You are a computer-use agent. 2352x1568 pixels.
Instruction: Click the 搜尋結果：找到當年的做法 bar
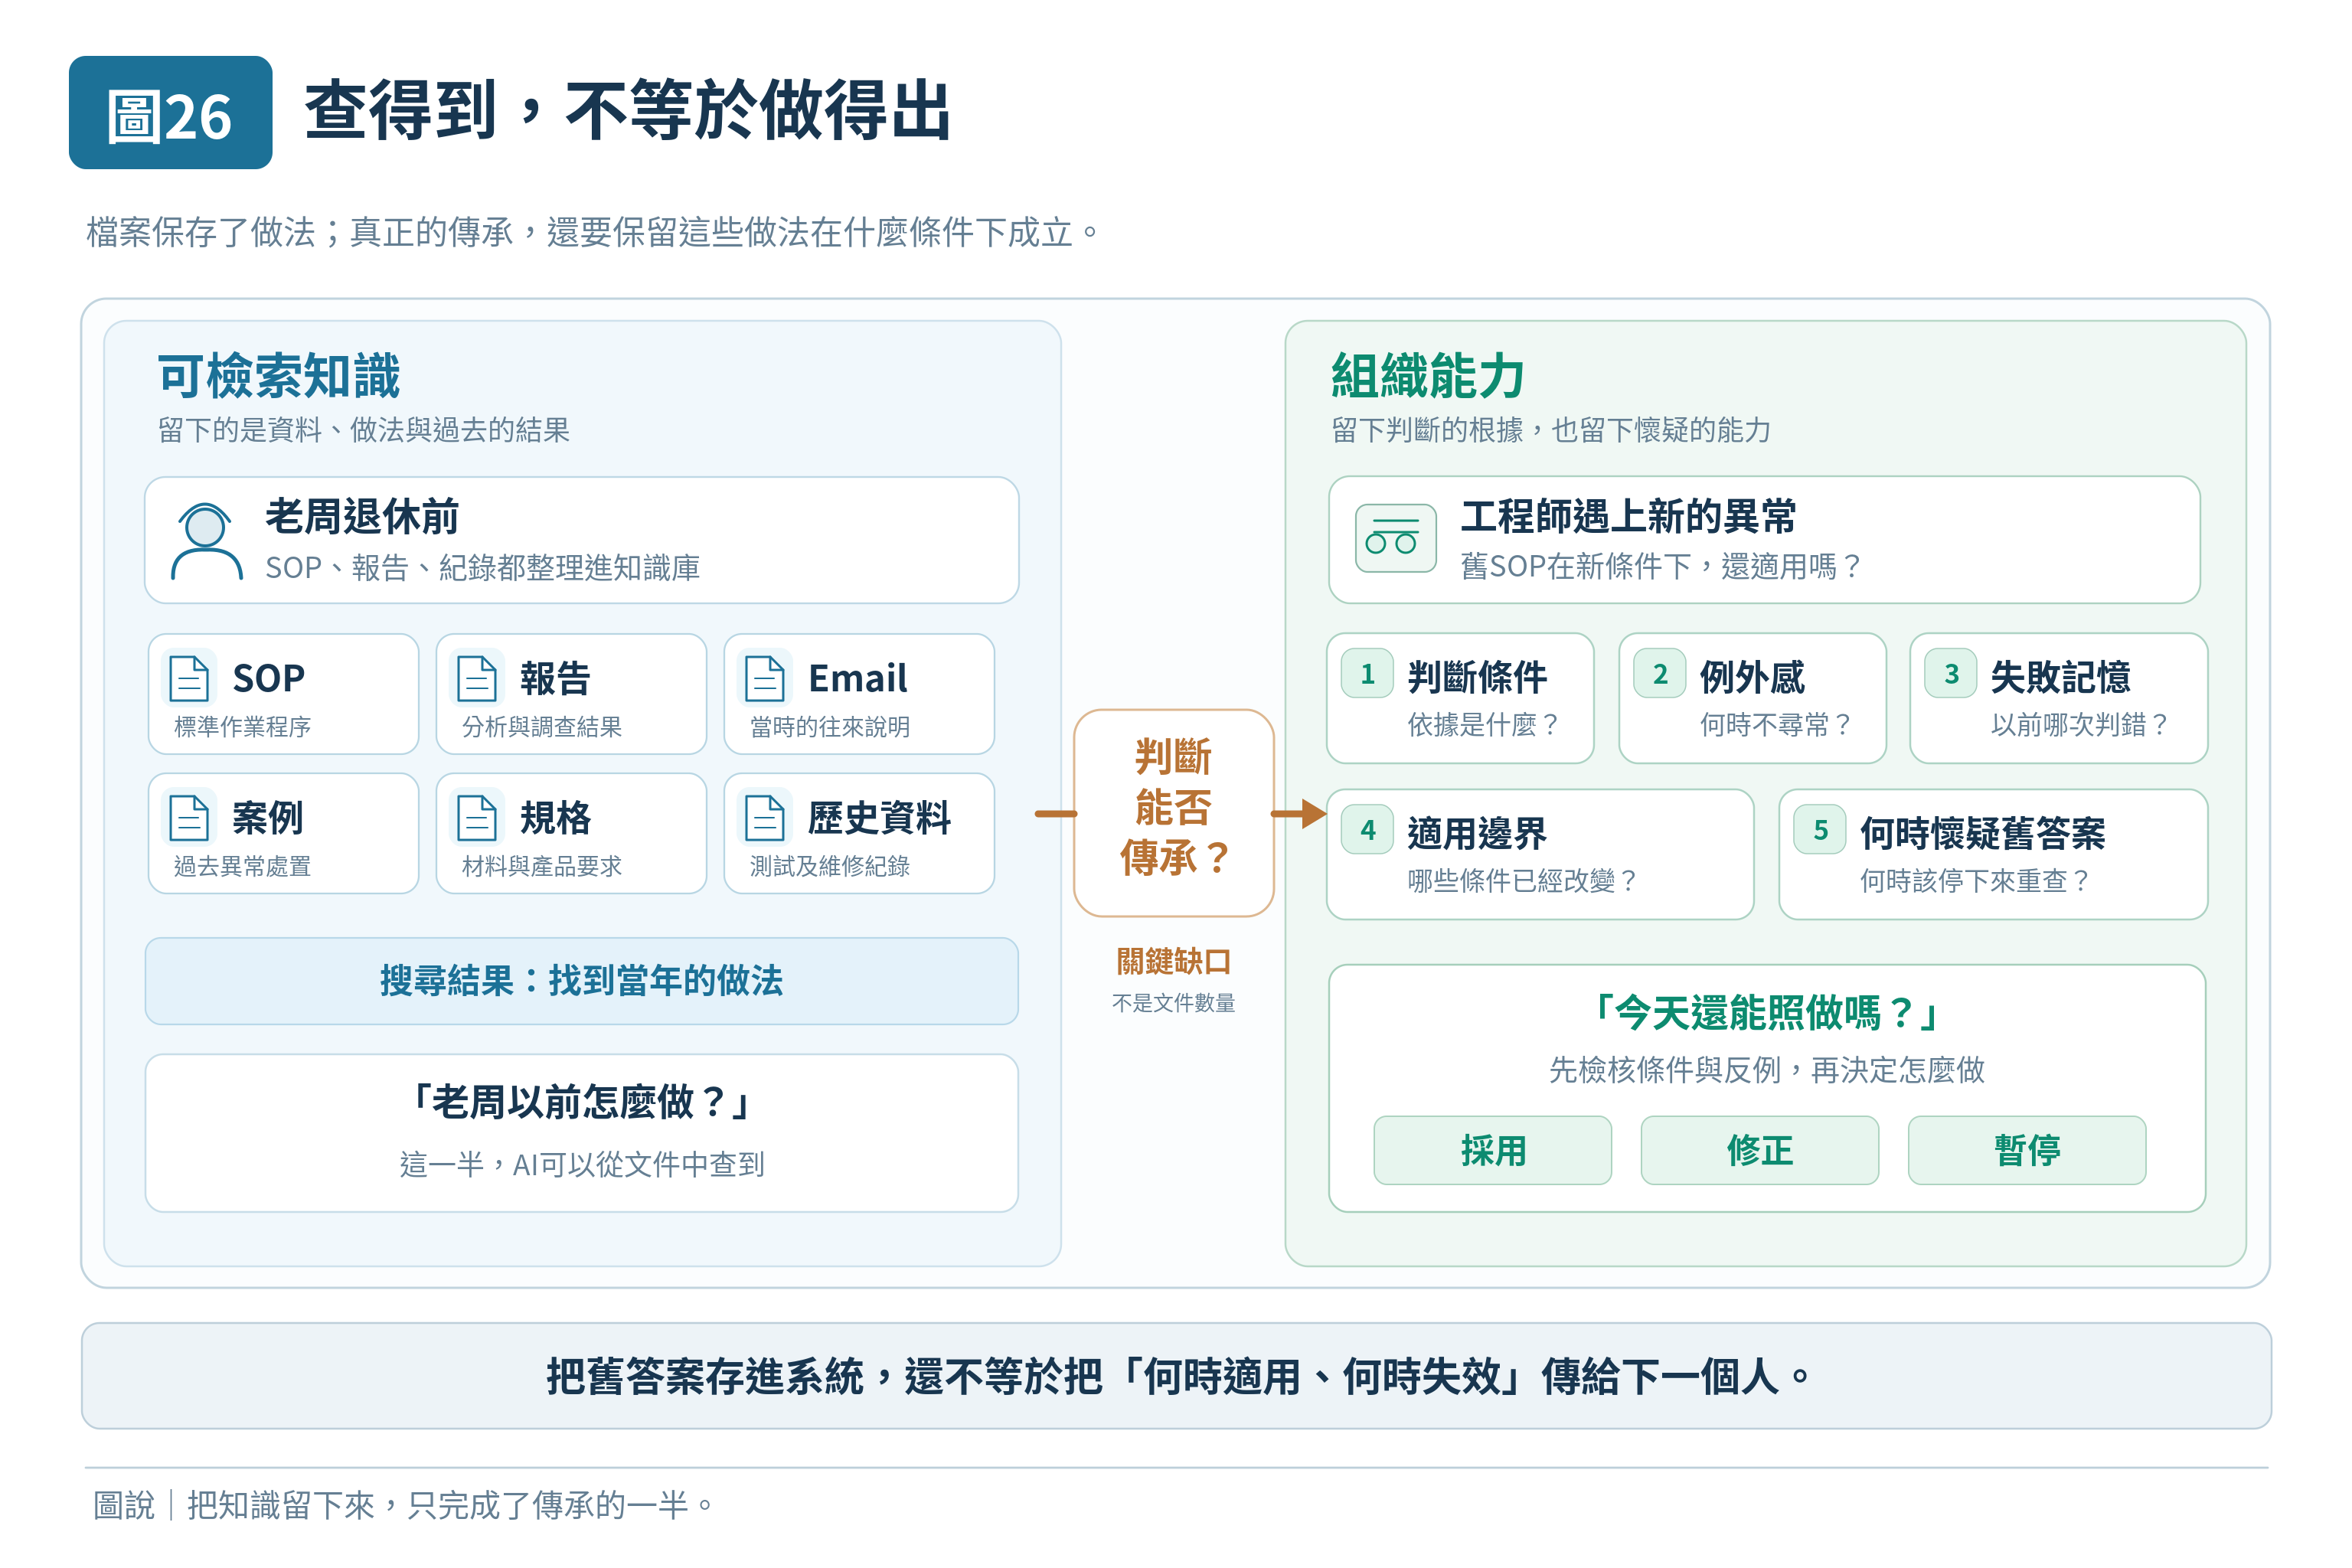pos(581,981)
